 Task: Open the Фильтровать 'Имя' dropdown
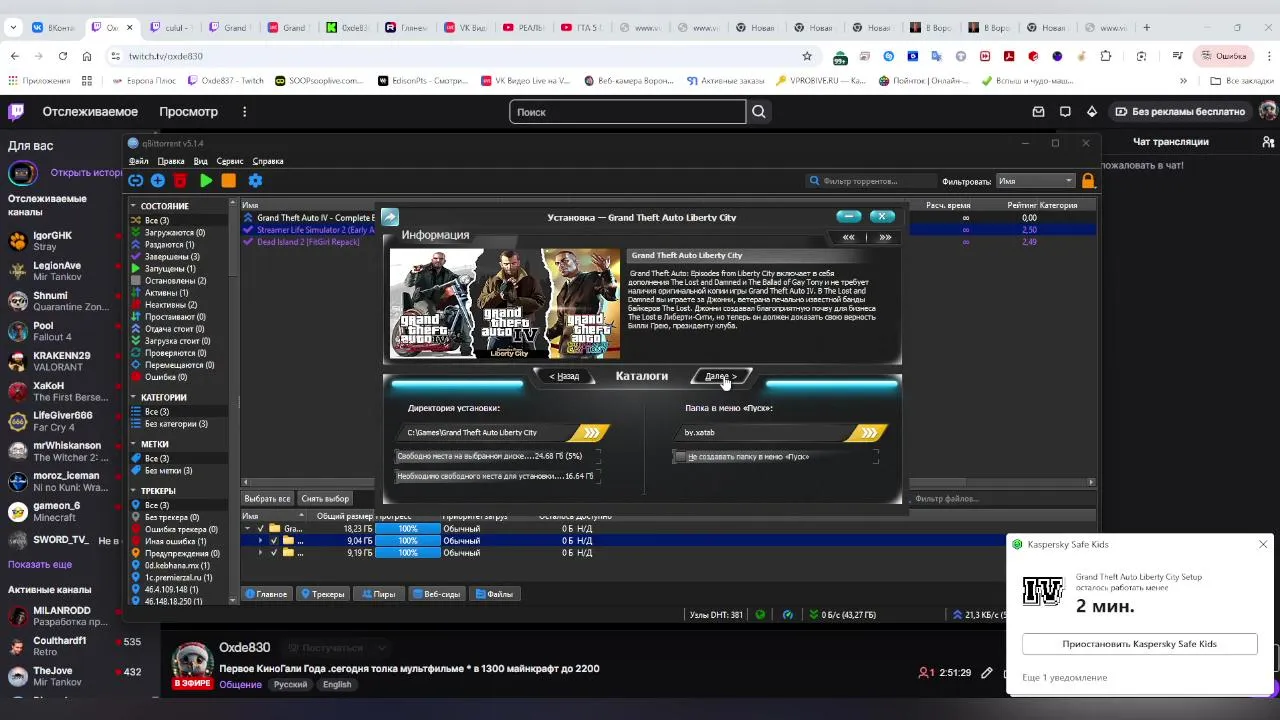tap(1035, 181)
